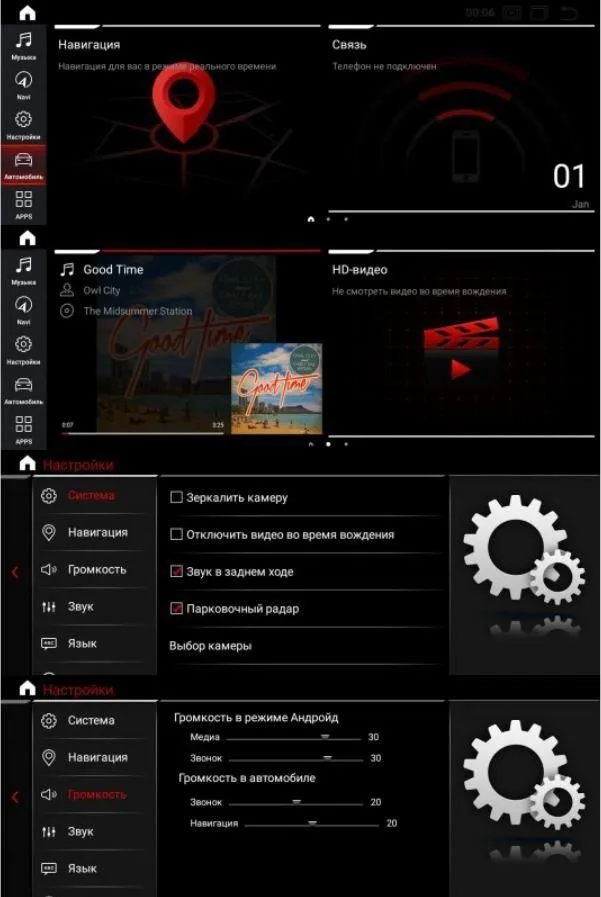The width and height of the screenshot is (601, 897).
Task: Uncheck the Парковочный радар checkbox
Action: tap(177, 608)
